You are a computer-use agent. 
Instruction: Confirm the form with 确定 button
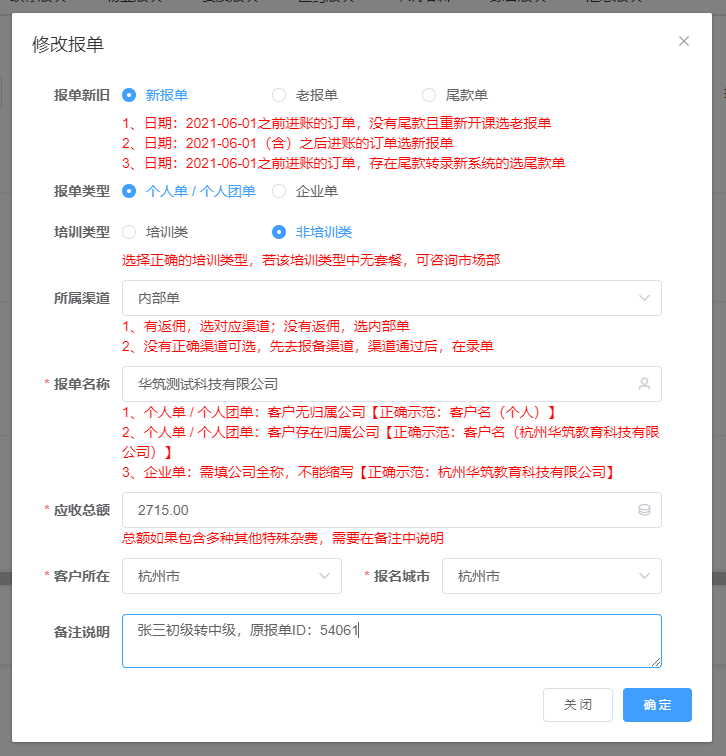tap(657, 705)
